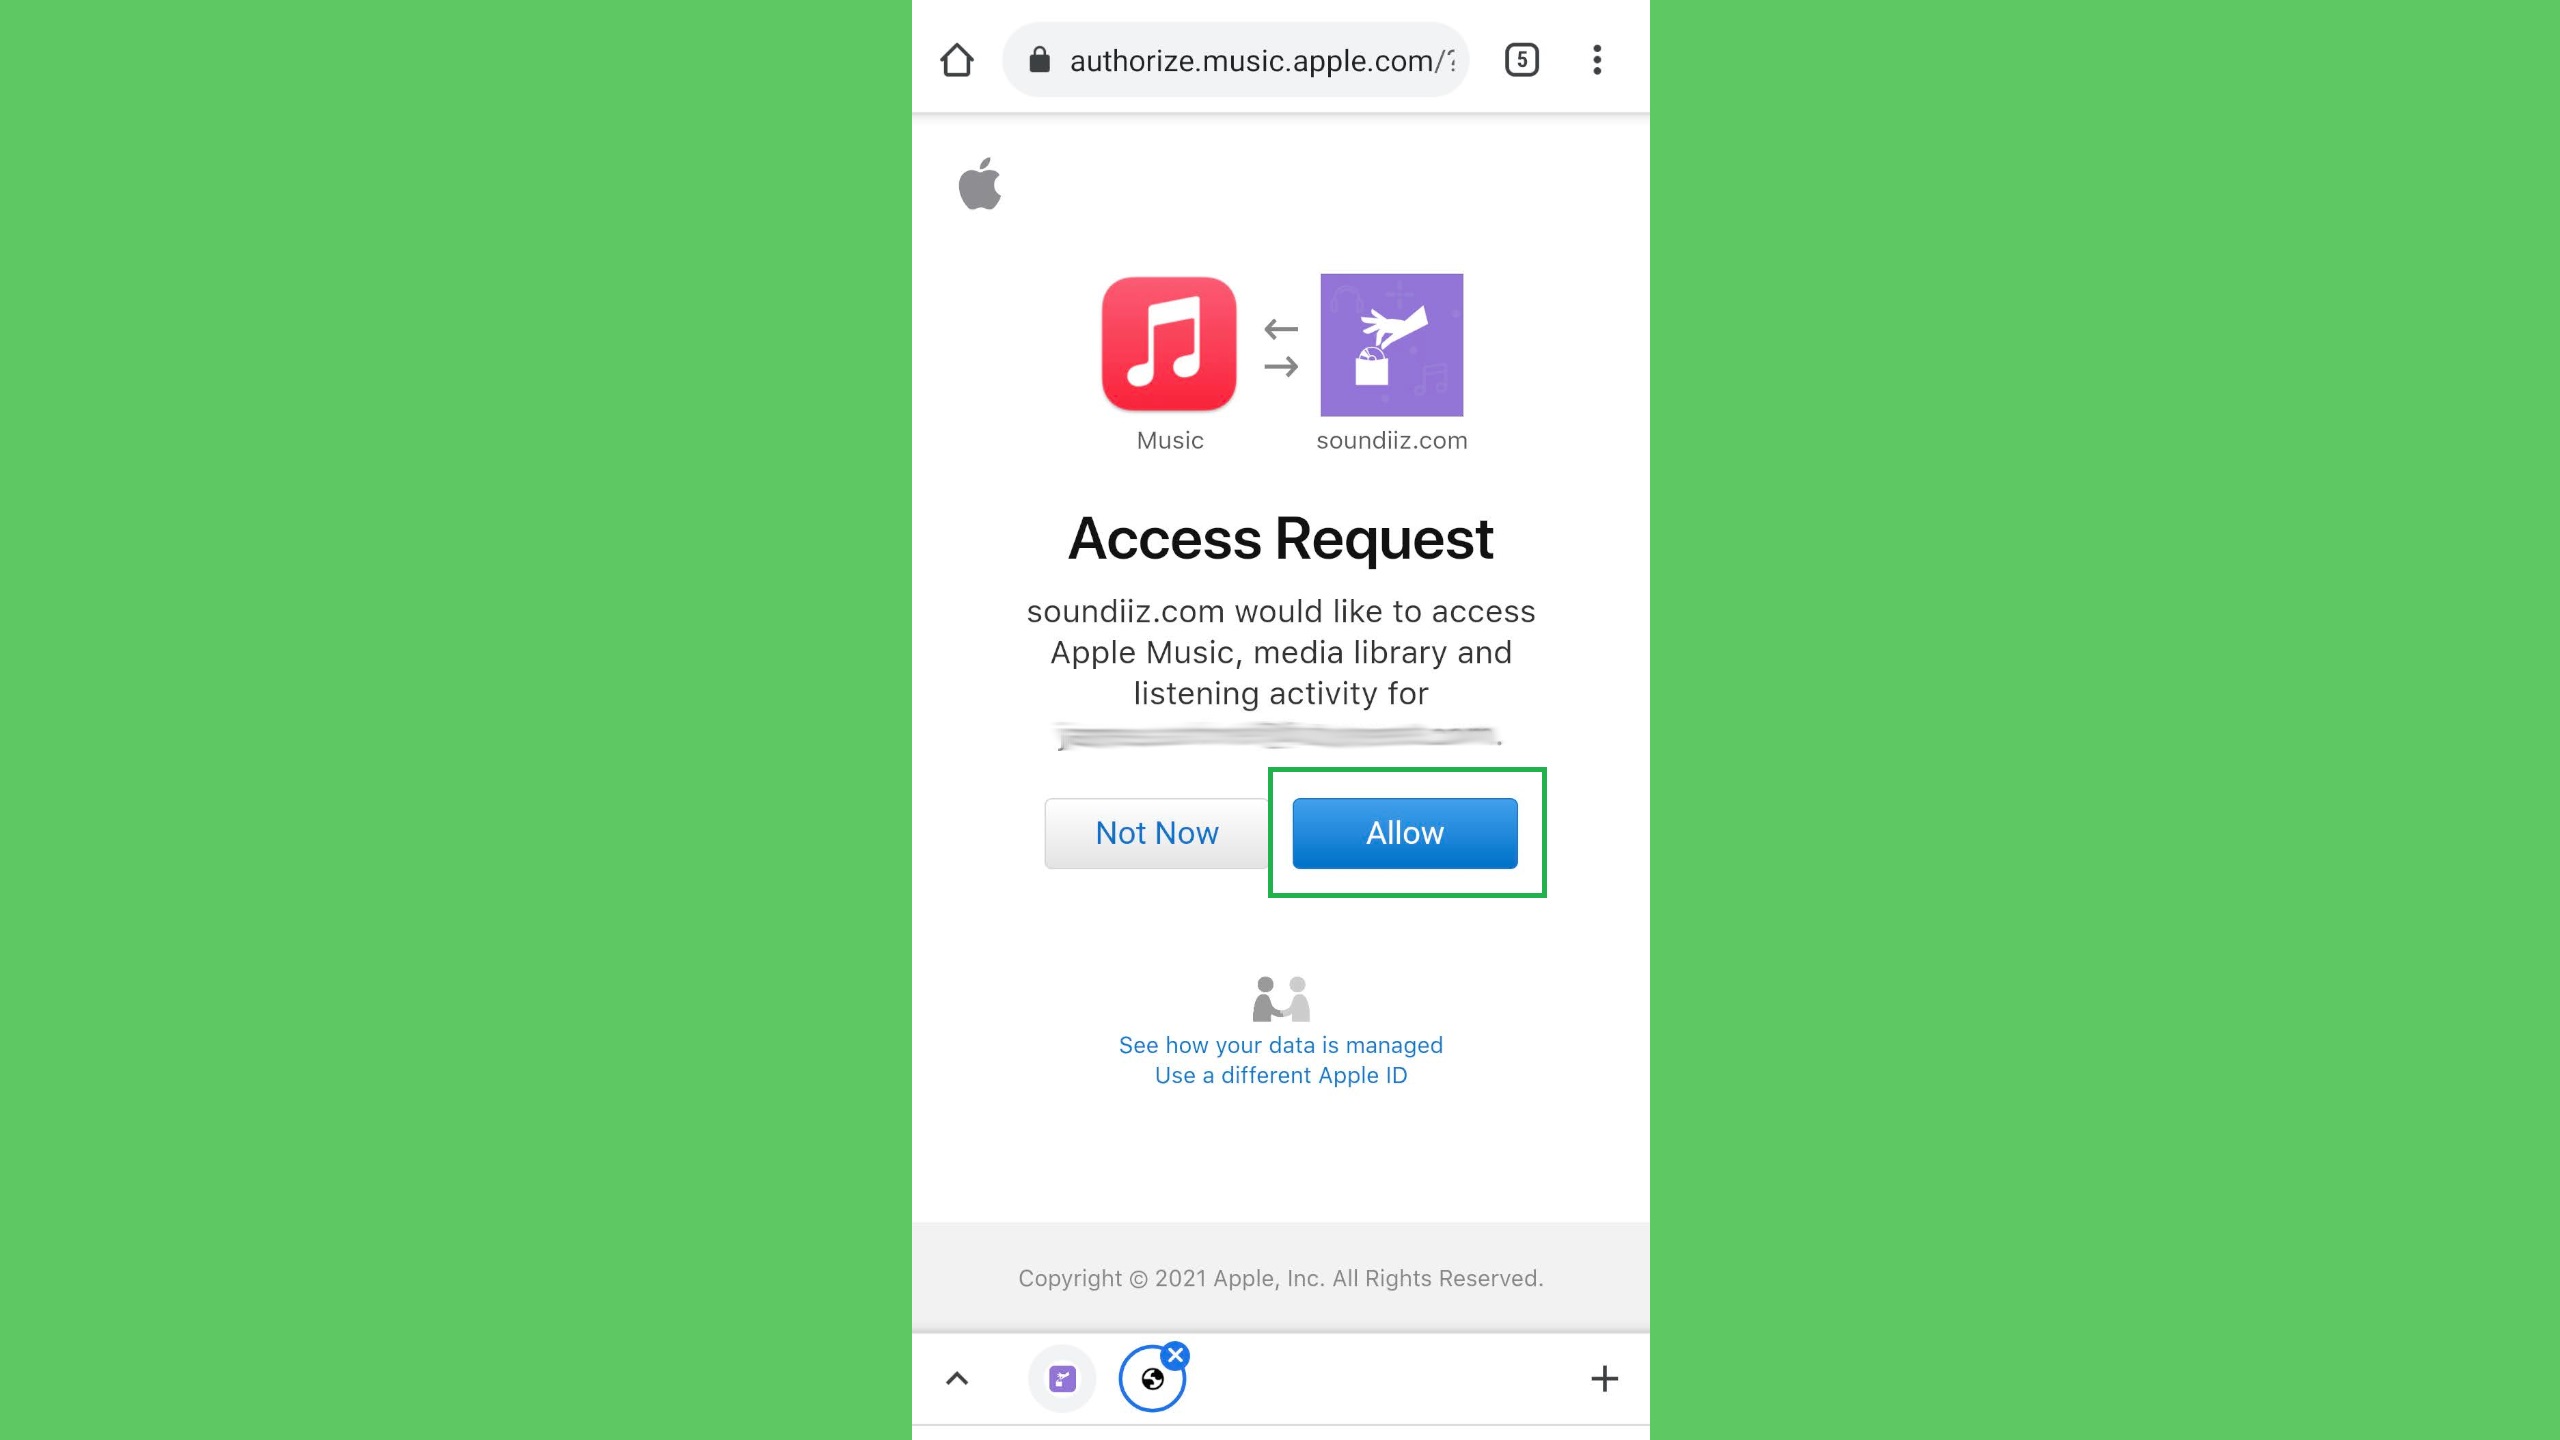
Task: Click See how your data is managed
Action: pyautogui.click(x=1280, y=1044)
